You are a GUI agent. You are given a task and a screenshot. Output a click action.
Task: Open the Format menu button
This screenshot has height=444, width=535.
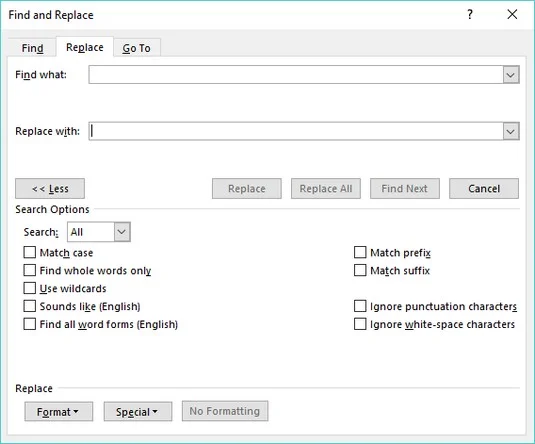58,412
